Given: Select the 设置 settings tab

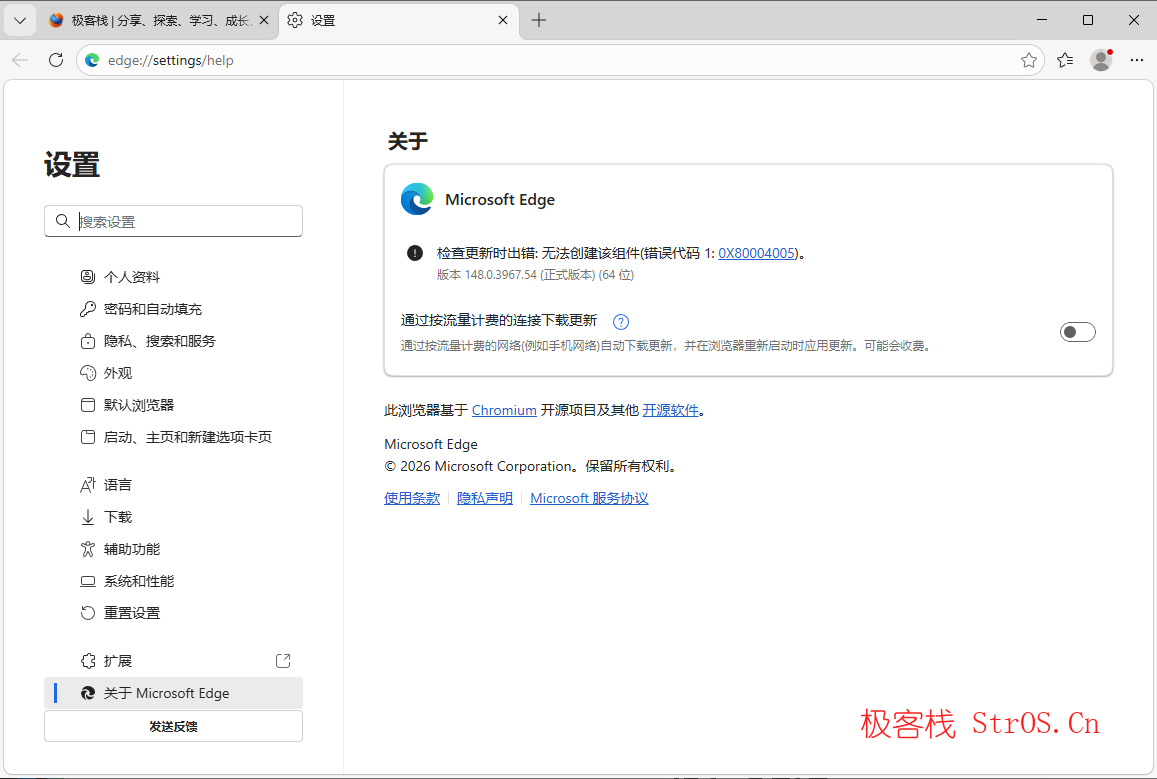Looking at the screenshot, I should click(x=398, y=21).
